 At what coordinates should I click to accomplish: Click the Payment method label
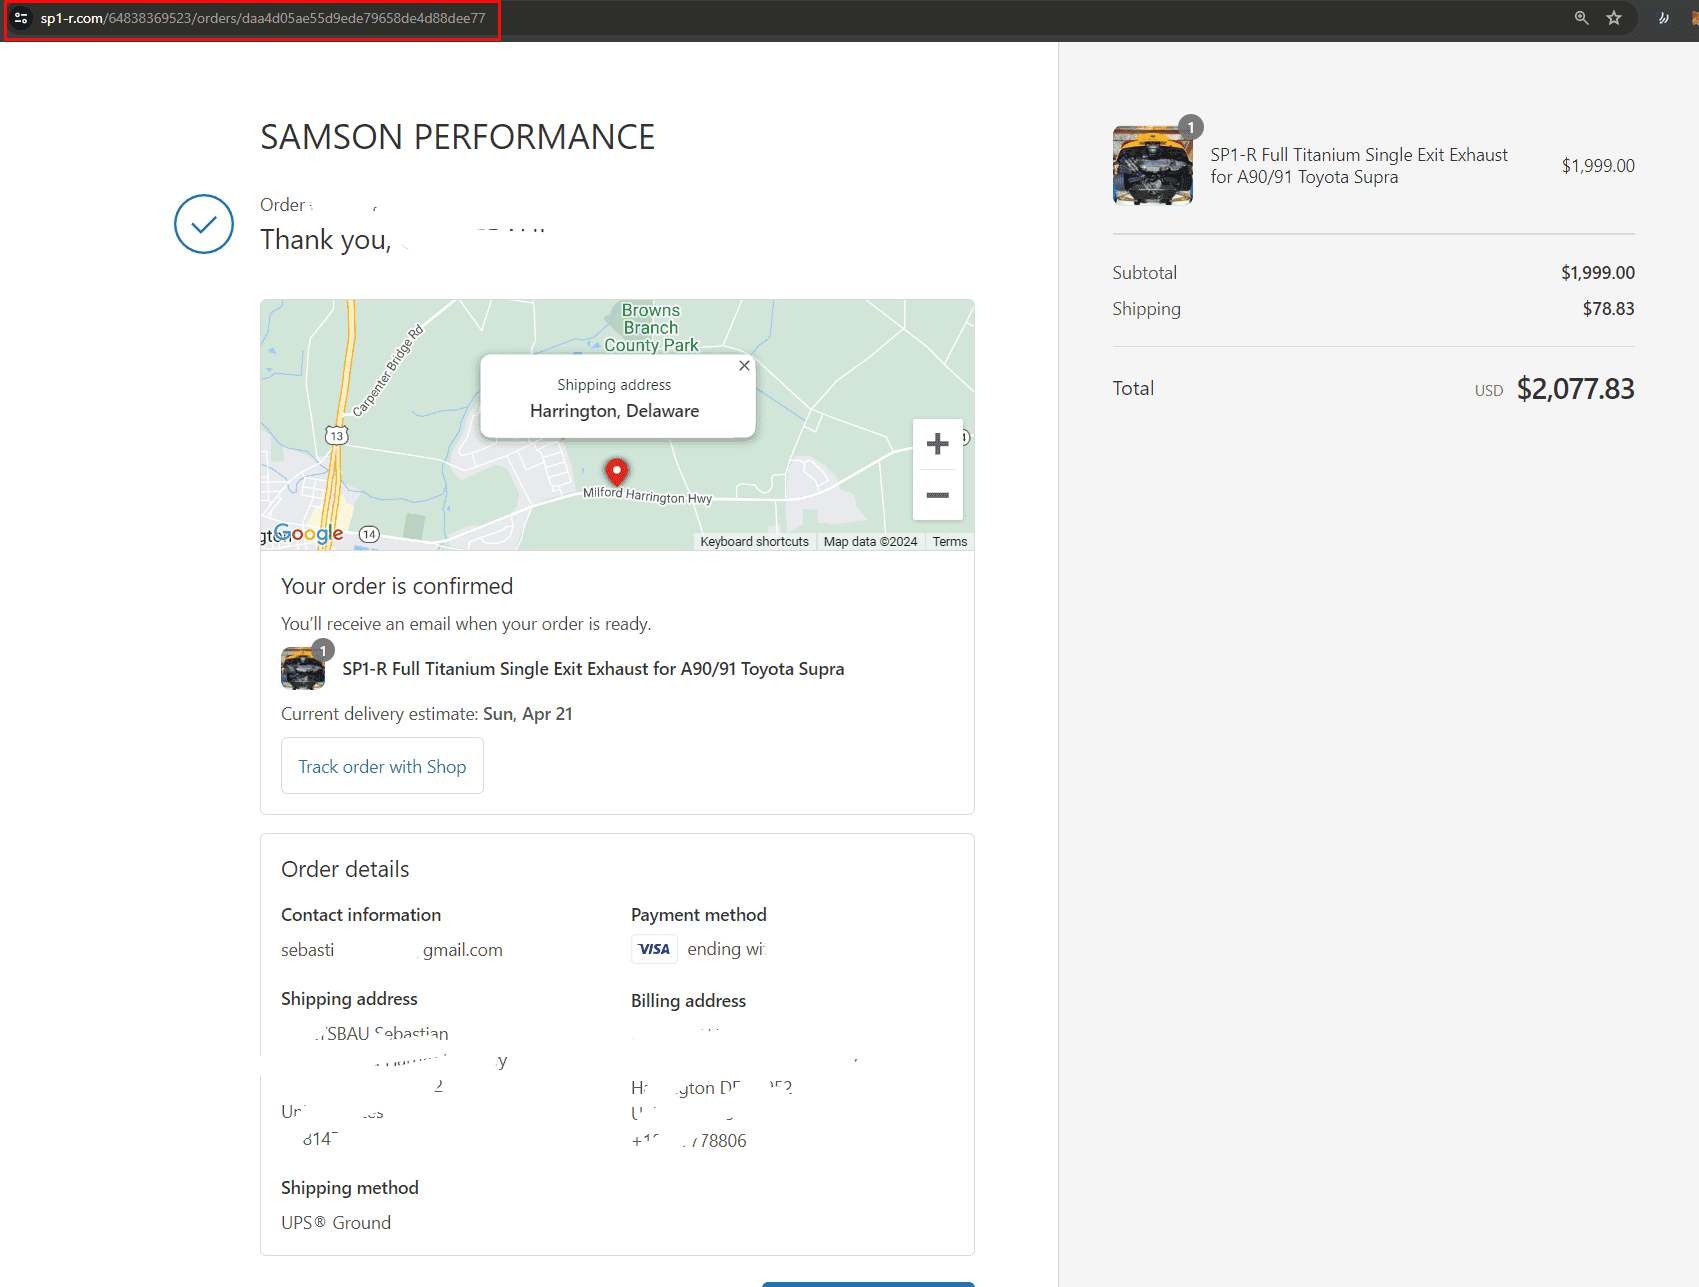(x=699, y=915)
